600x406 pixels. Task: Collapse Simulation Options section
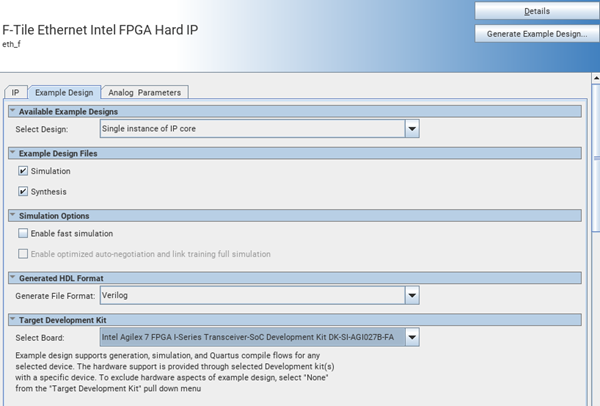click(x=13, y=215)
